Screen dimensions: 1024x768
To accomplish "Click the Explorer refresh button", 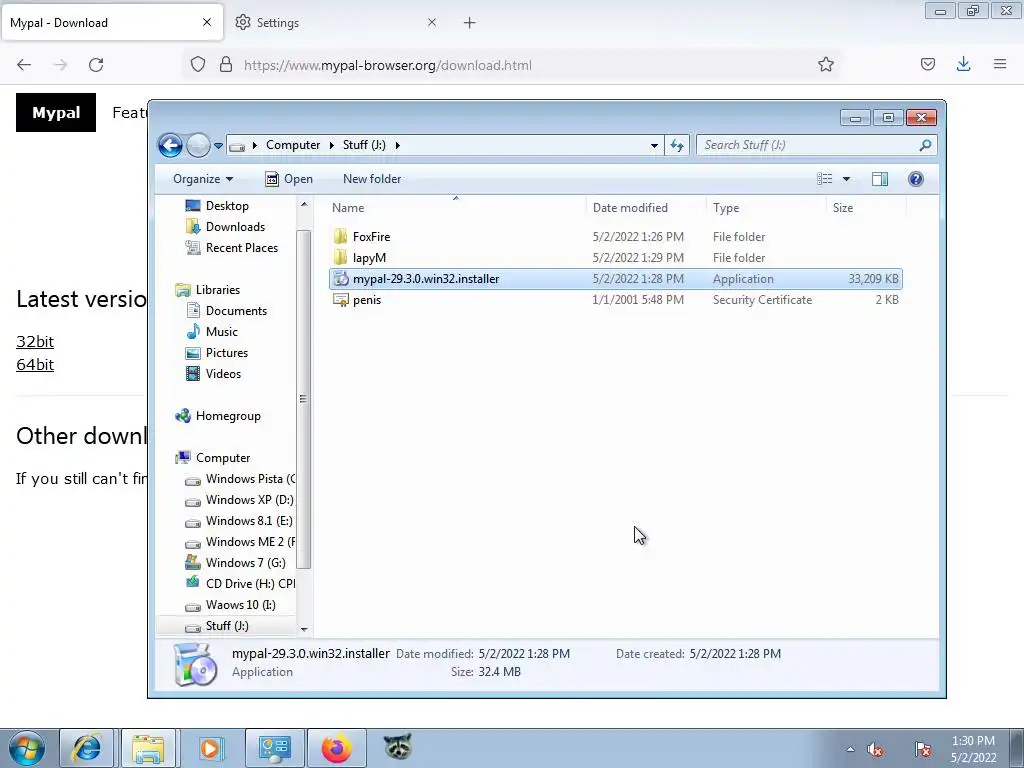I will [x=677, y=146].
